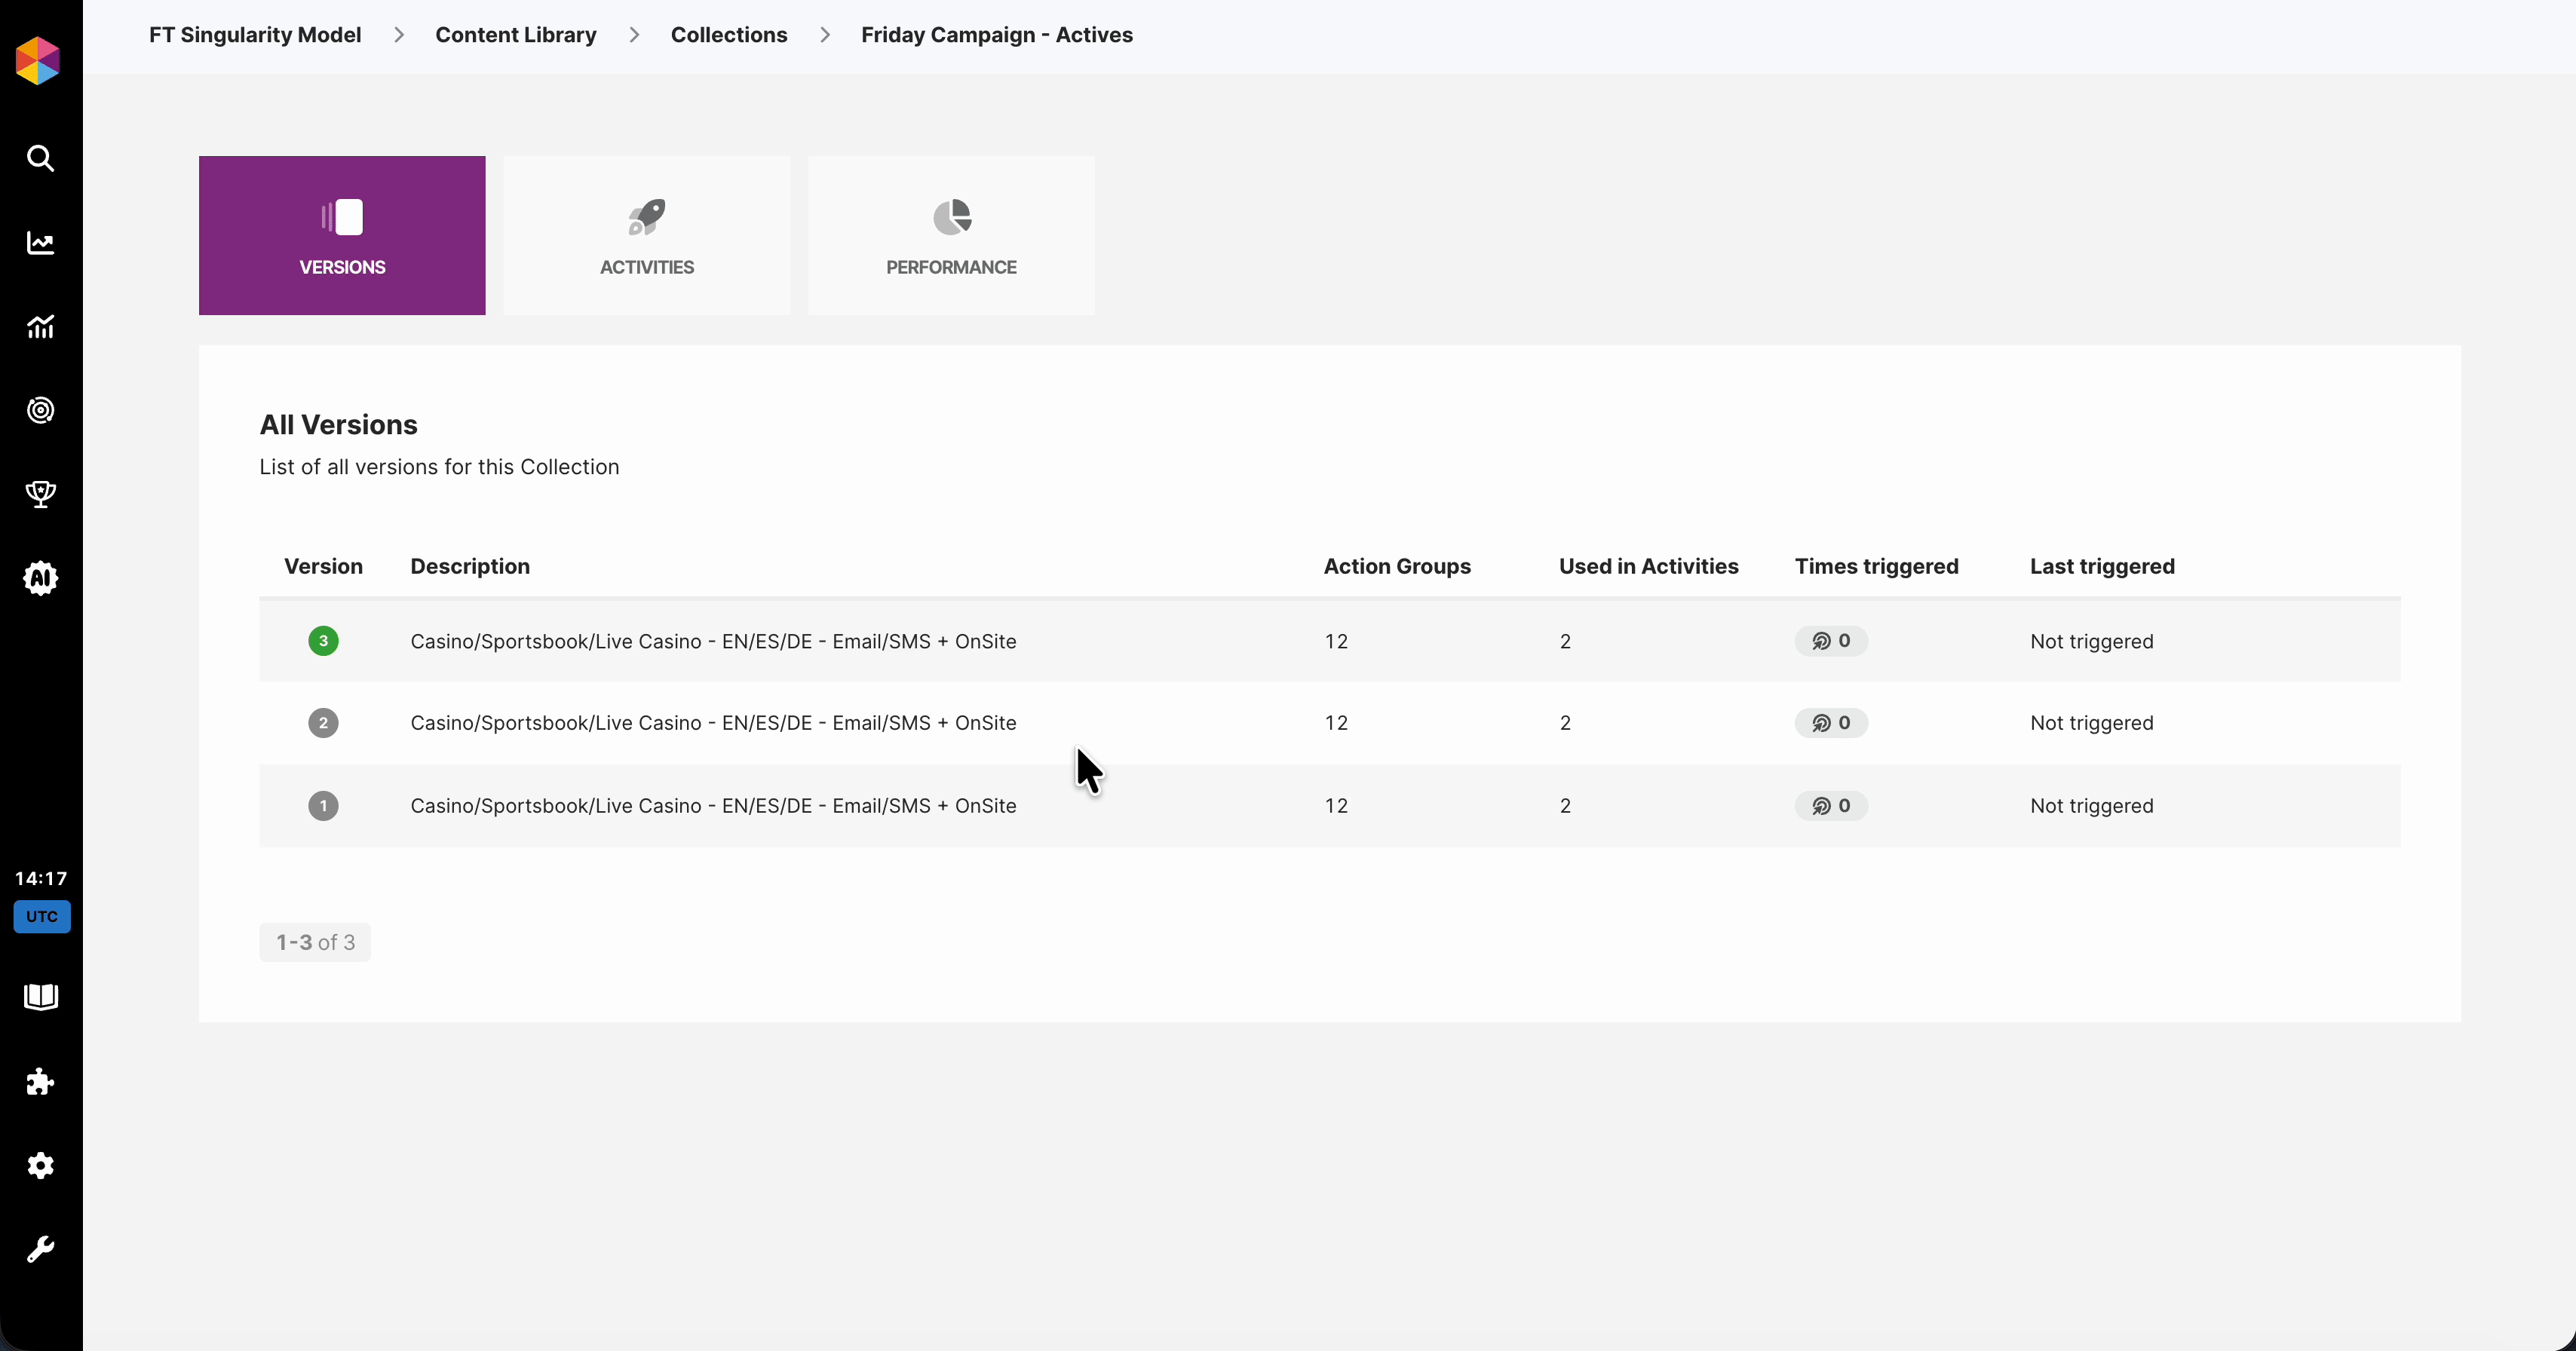
Task: Navigate to Collections breadcrumb link
Action: tap(728, 35)
